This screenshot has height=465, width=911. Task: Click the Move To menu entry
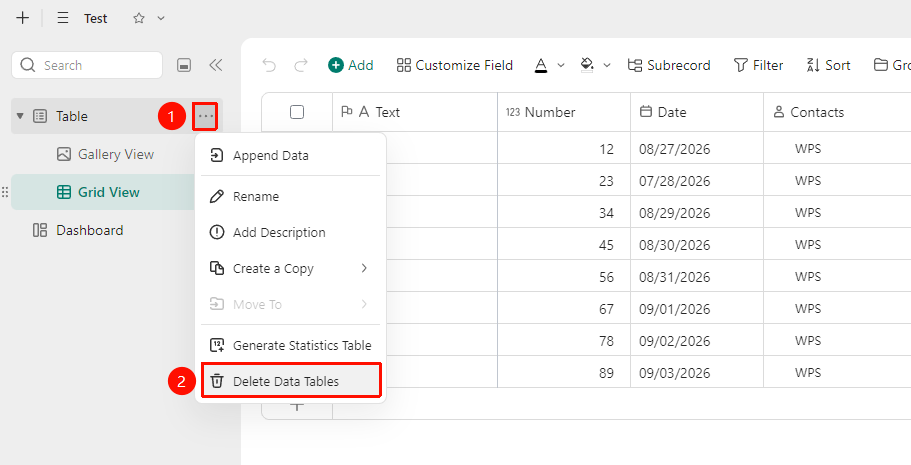tap(290, 305)
